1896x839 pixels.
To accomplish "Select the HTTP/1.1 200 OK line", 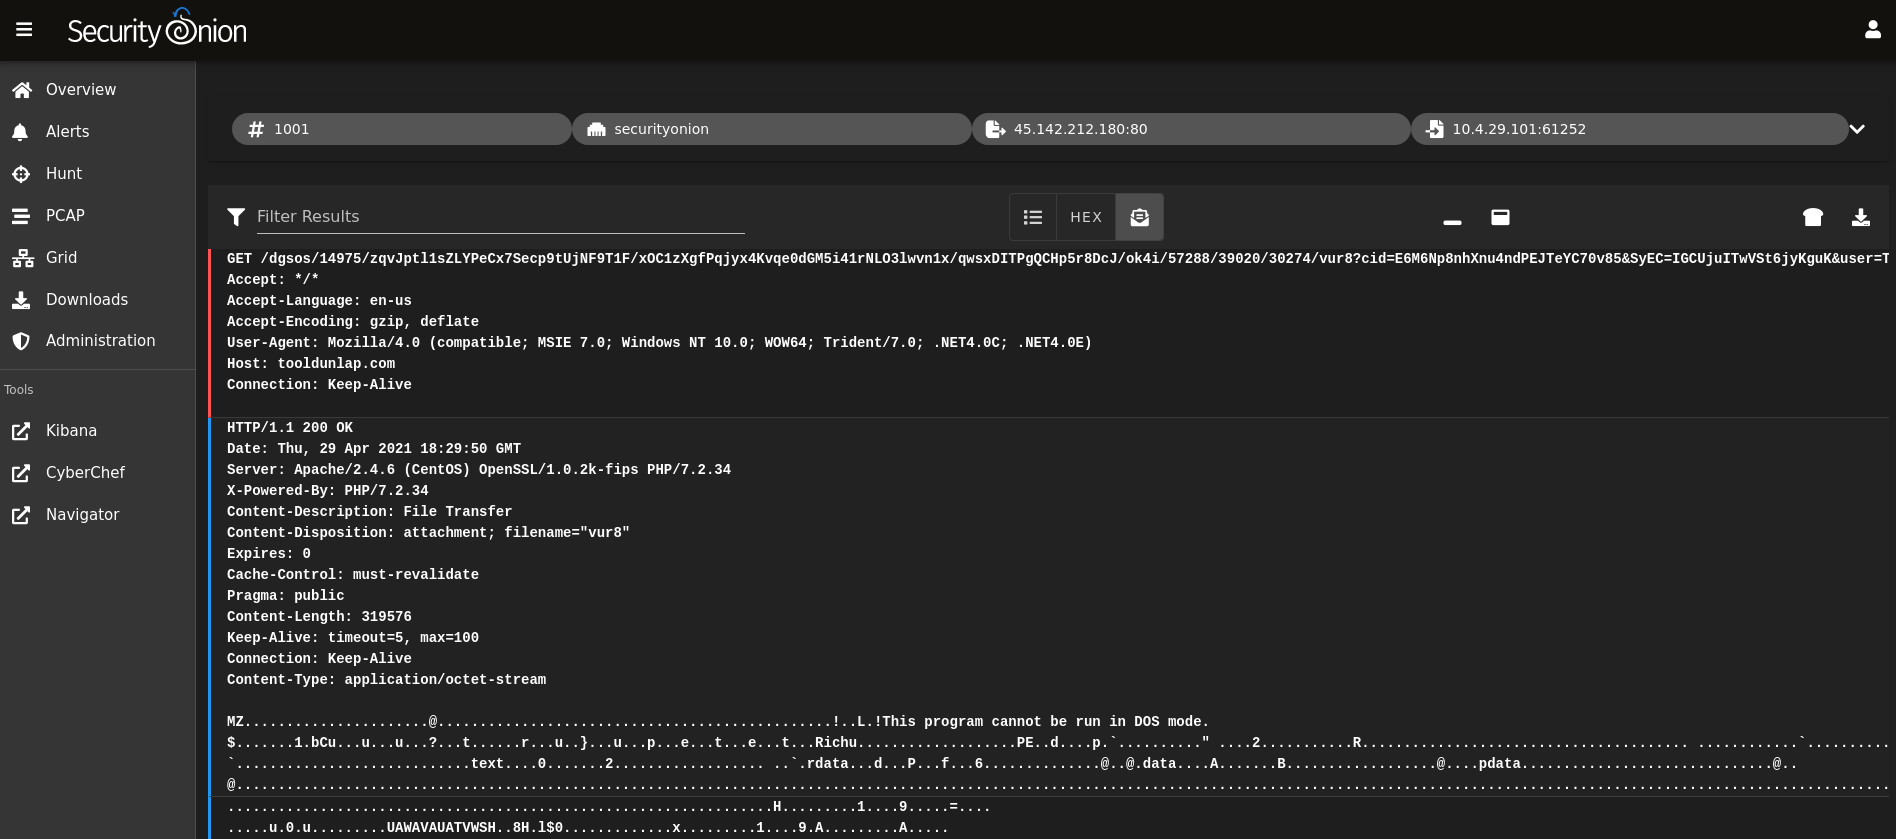I will point(290,428).
